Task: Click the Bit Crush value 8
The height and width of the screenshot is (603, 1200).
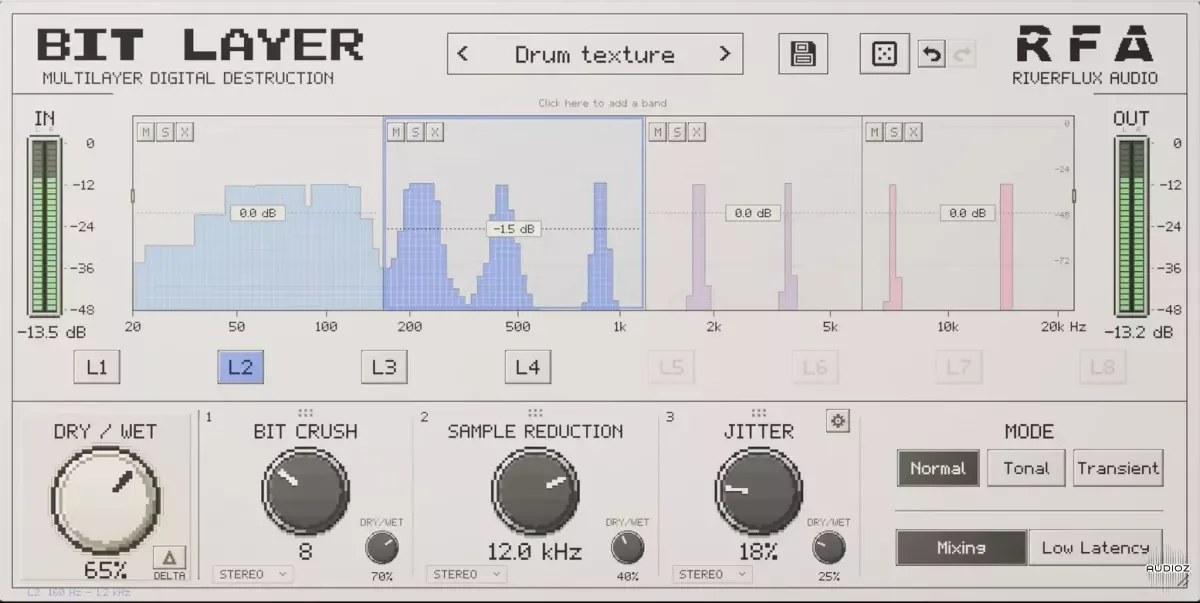Action: [x=305, y=551]
